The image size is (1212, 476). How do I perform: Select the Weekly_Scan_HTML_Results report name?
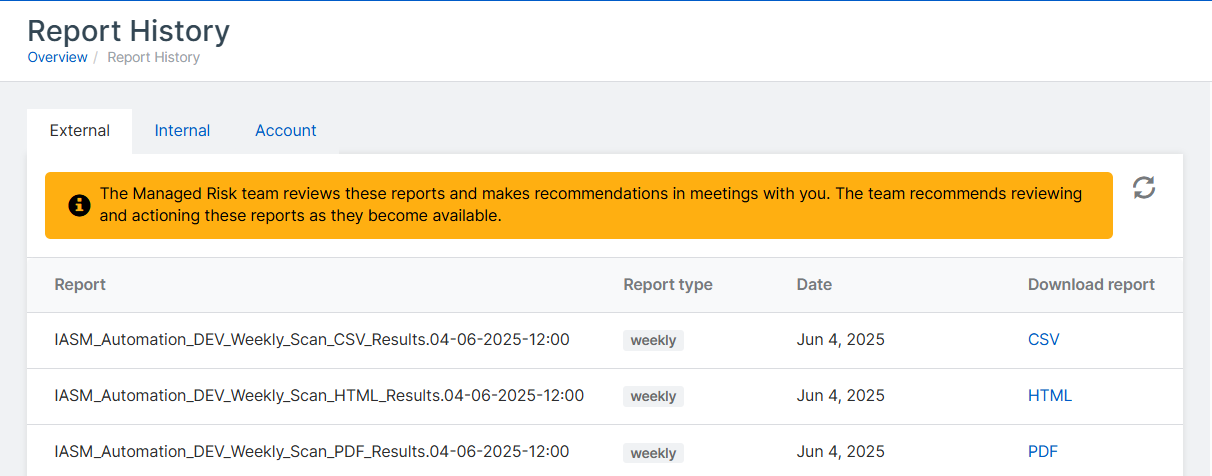tap(319, 396)
